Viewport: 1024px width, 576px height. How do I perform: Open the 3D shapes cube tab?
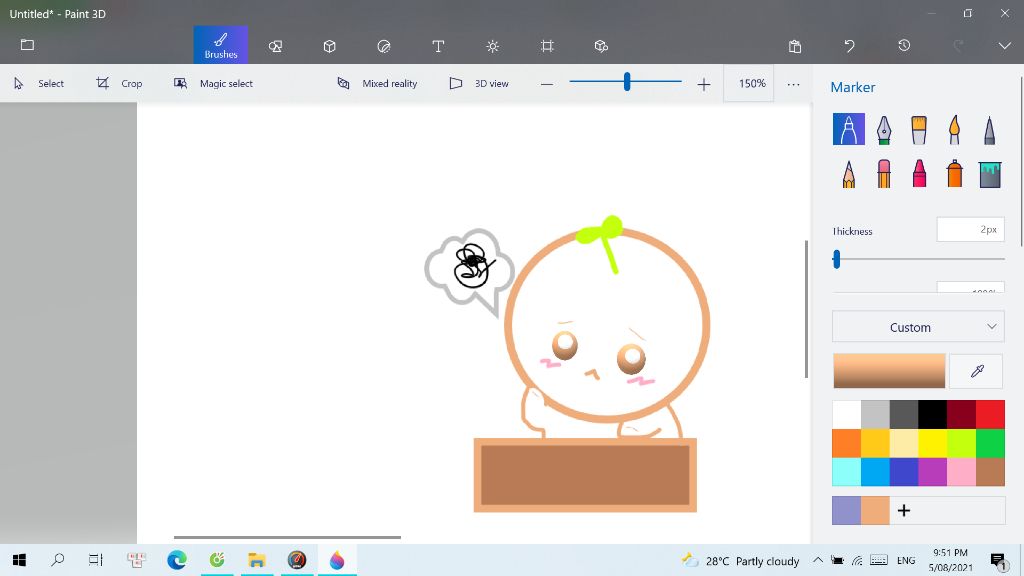(x=330, y=46)
